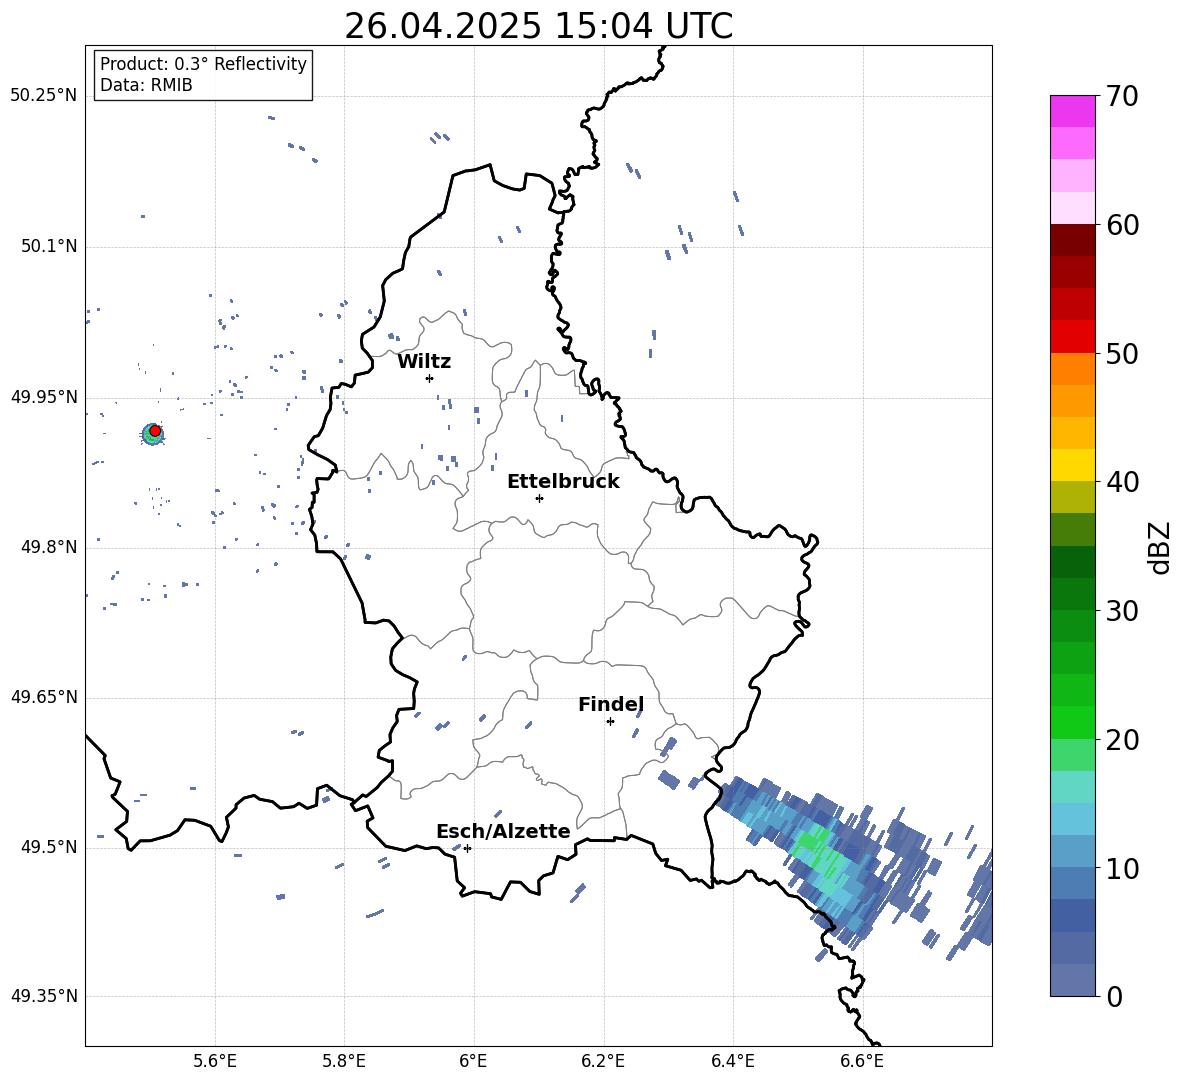
Task: Click the longitude label '5.8°E'
Action: click(x=344, y=1061)
